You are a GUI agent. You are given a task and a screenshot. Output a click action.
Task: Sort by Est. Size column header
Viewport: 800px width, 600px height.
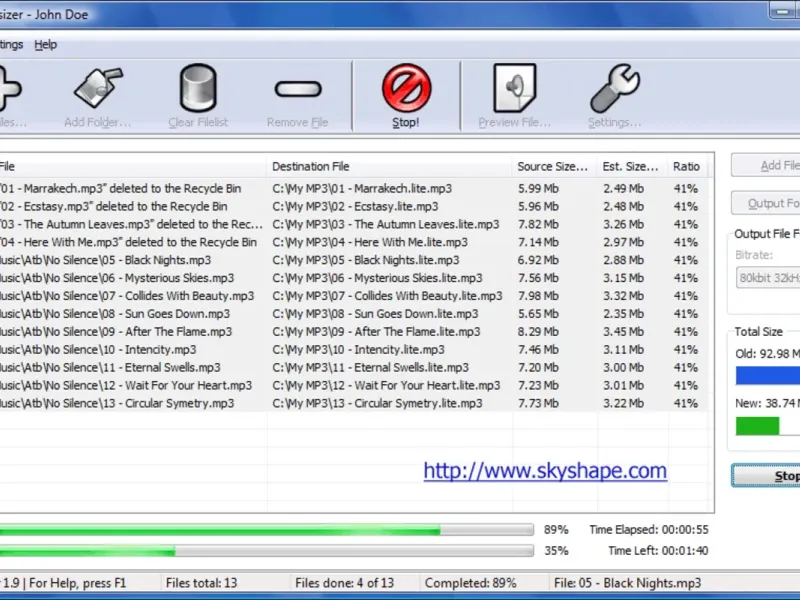tap(631, 166)
